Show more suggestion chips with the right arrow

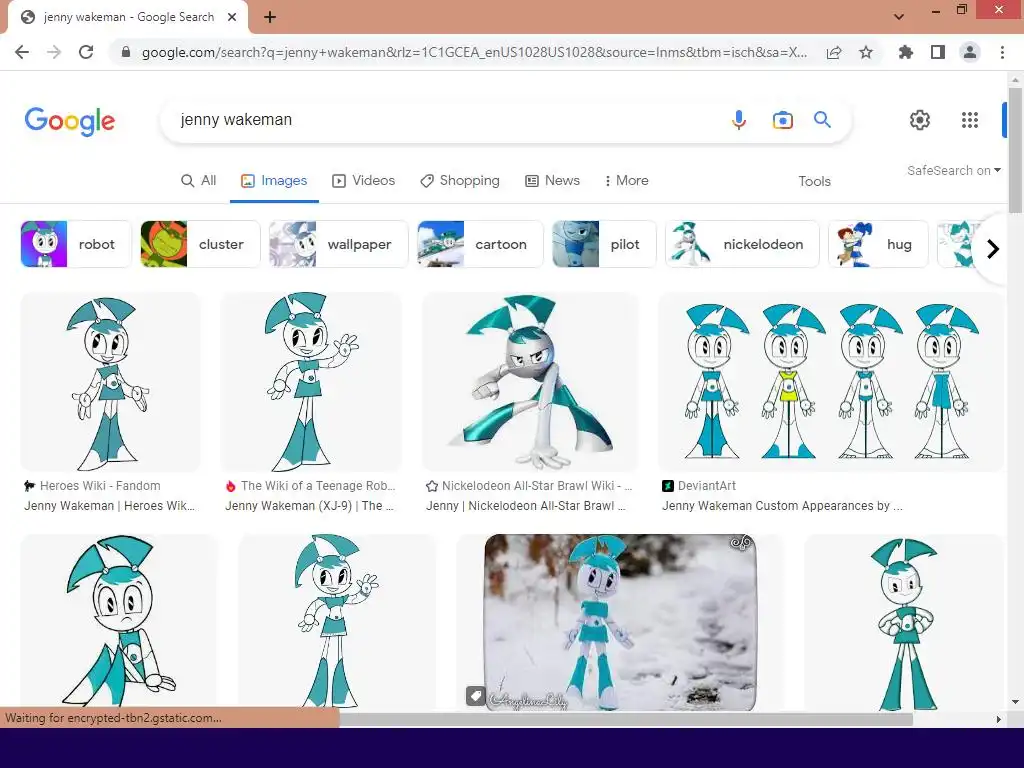[x=993, y=249]
